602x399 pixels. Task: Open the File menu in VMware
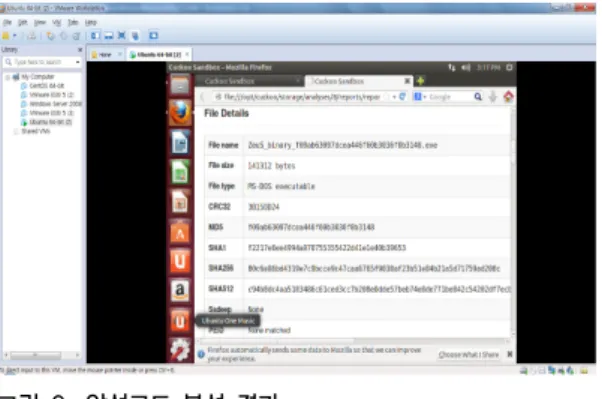7,22
